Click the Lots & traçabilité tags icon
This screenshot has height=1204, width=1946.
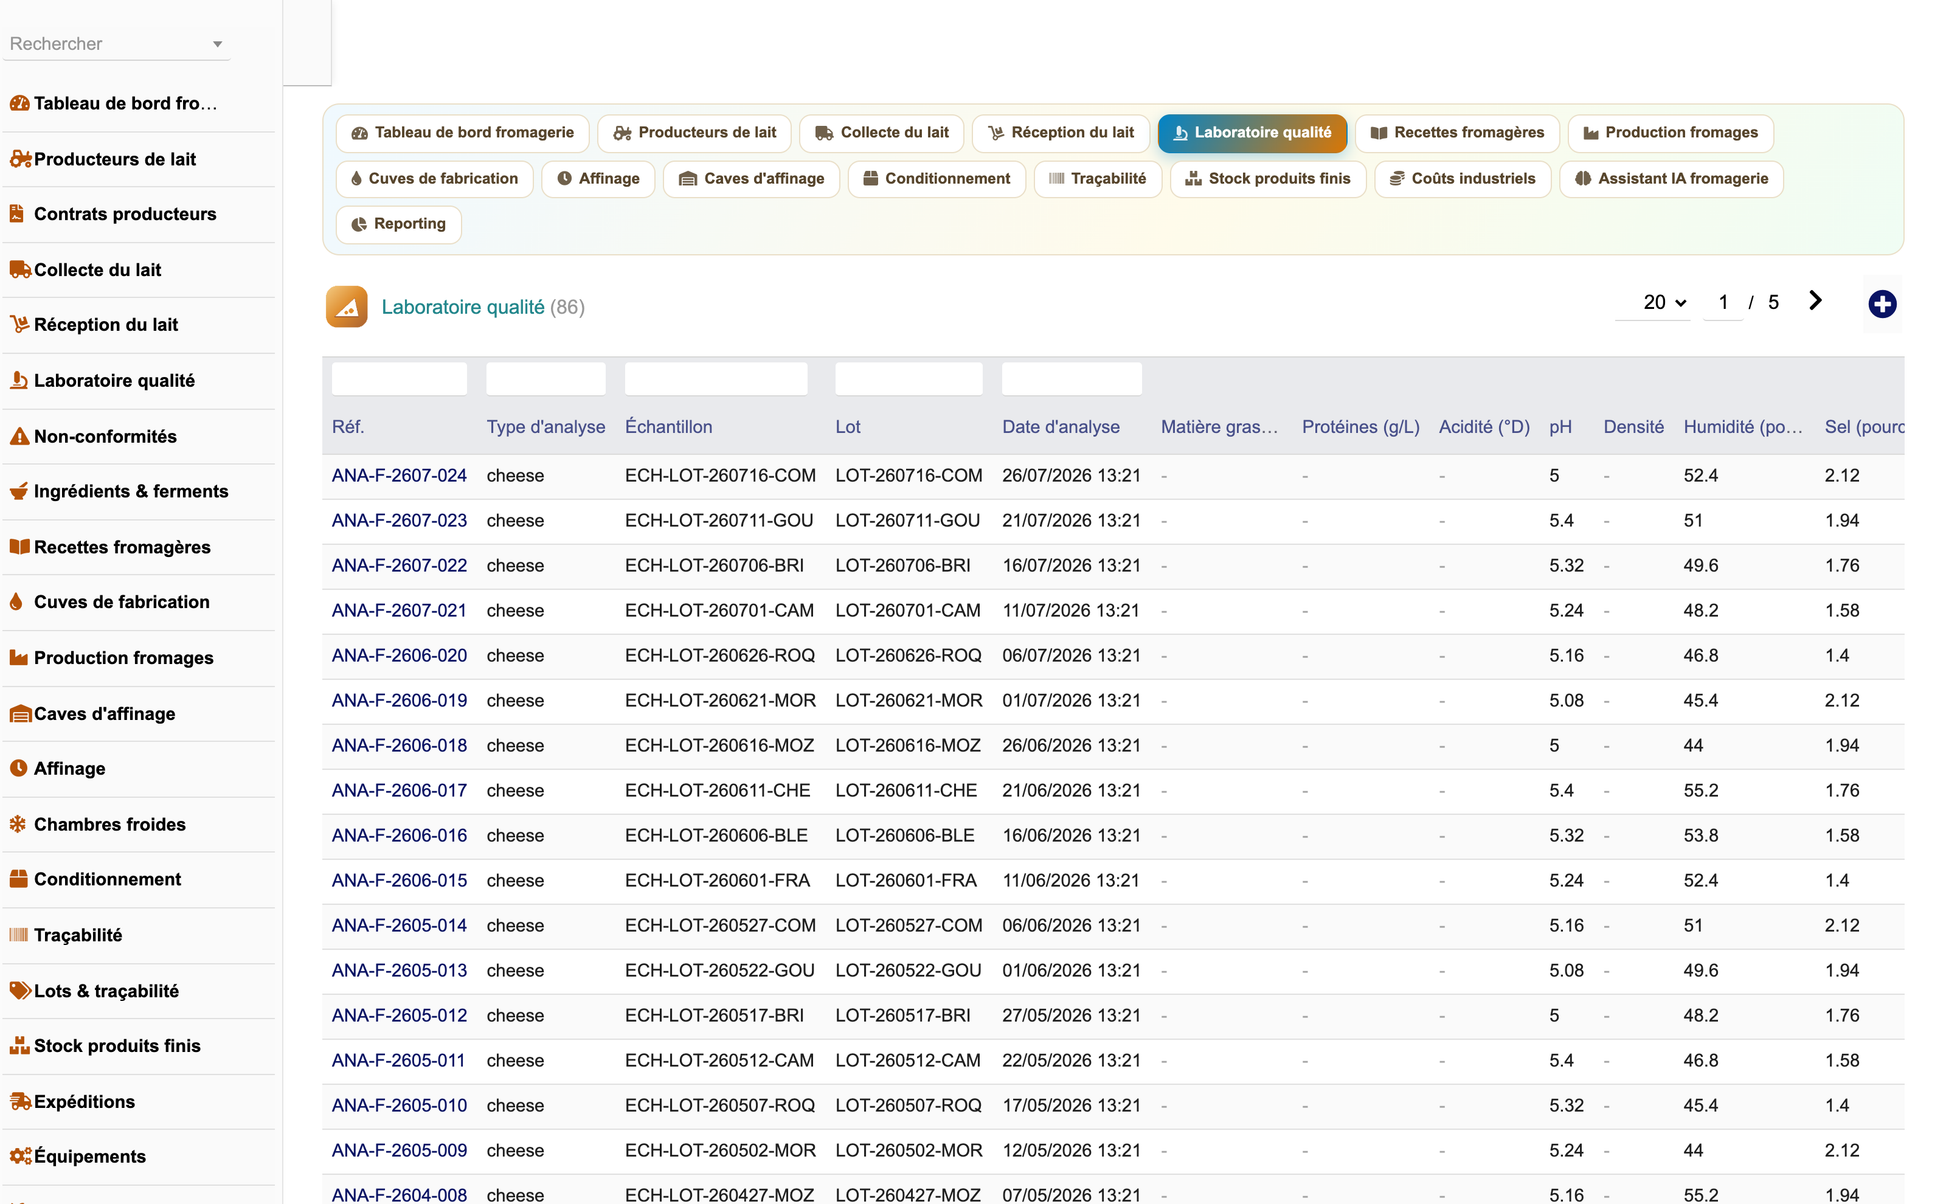click(x=19, y=990)
